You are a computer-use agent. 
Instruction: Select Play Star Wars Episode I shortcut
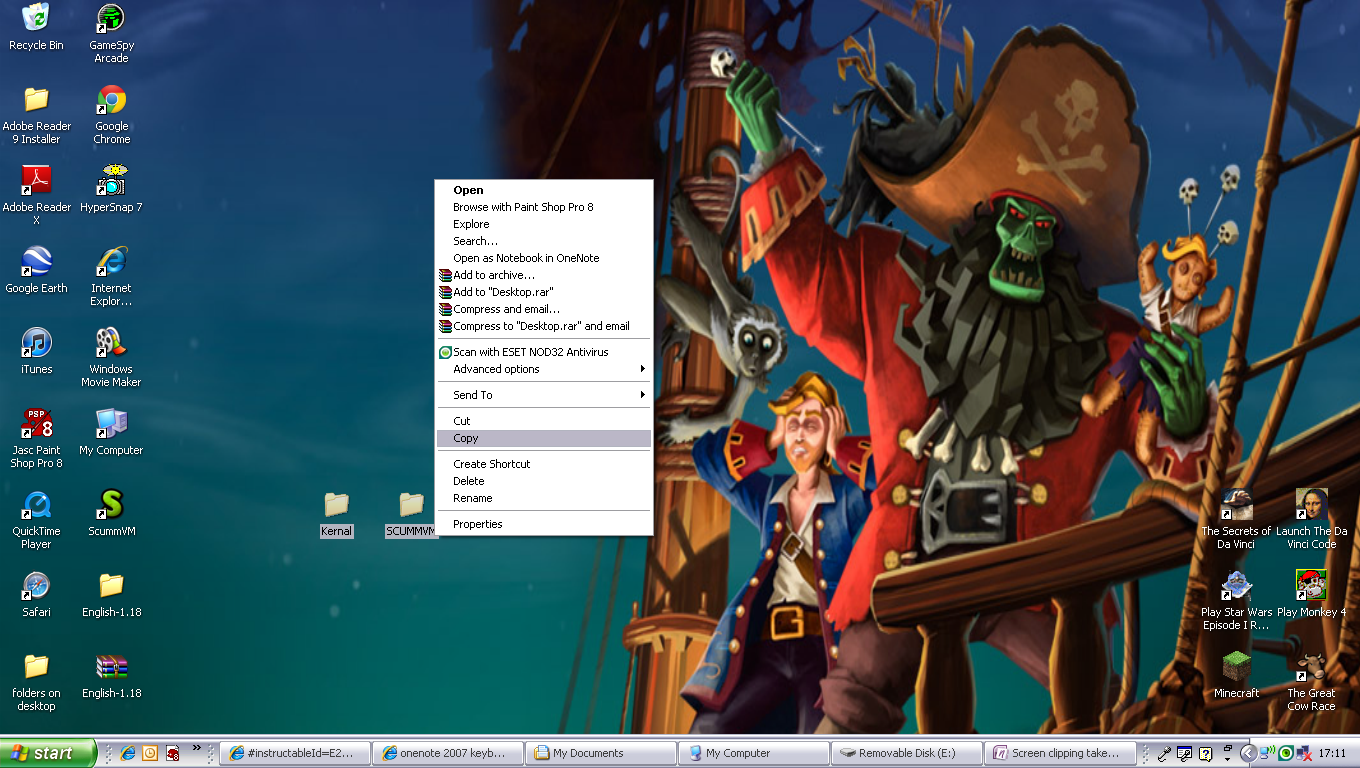coord(1237,600)
